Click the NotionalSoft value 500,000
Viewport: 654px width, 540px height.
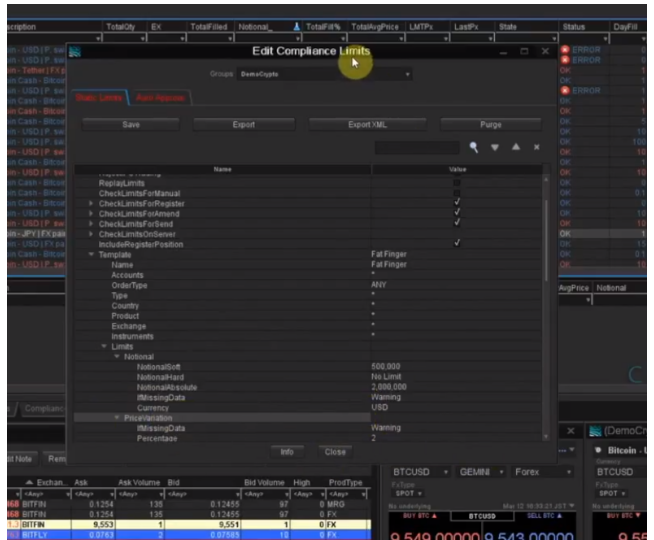(x=386, y=367)
